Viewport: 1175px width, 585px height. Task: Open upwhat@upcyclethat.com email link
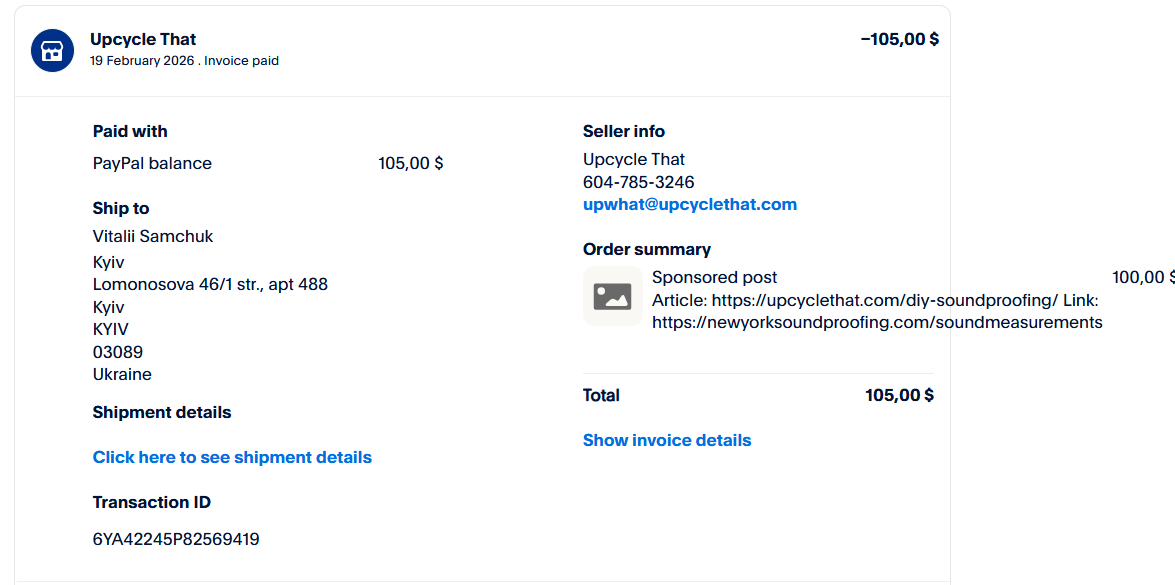point(689,204)
